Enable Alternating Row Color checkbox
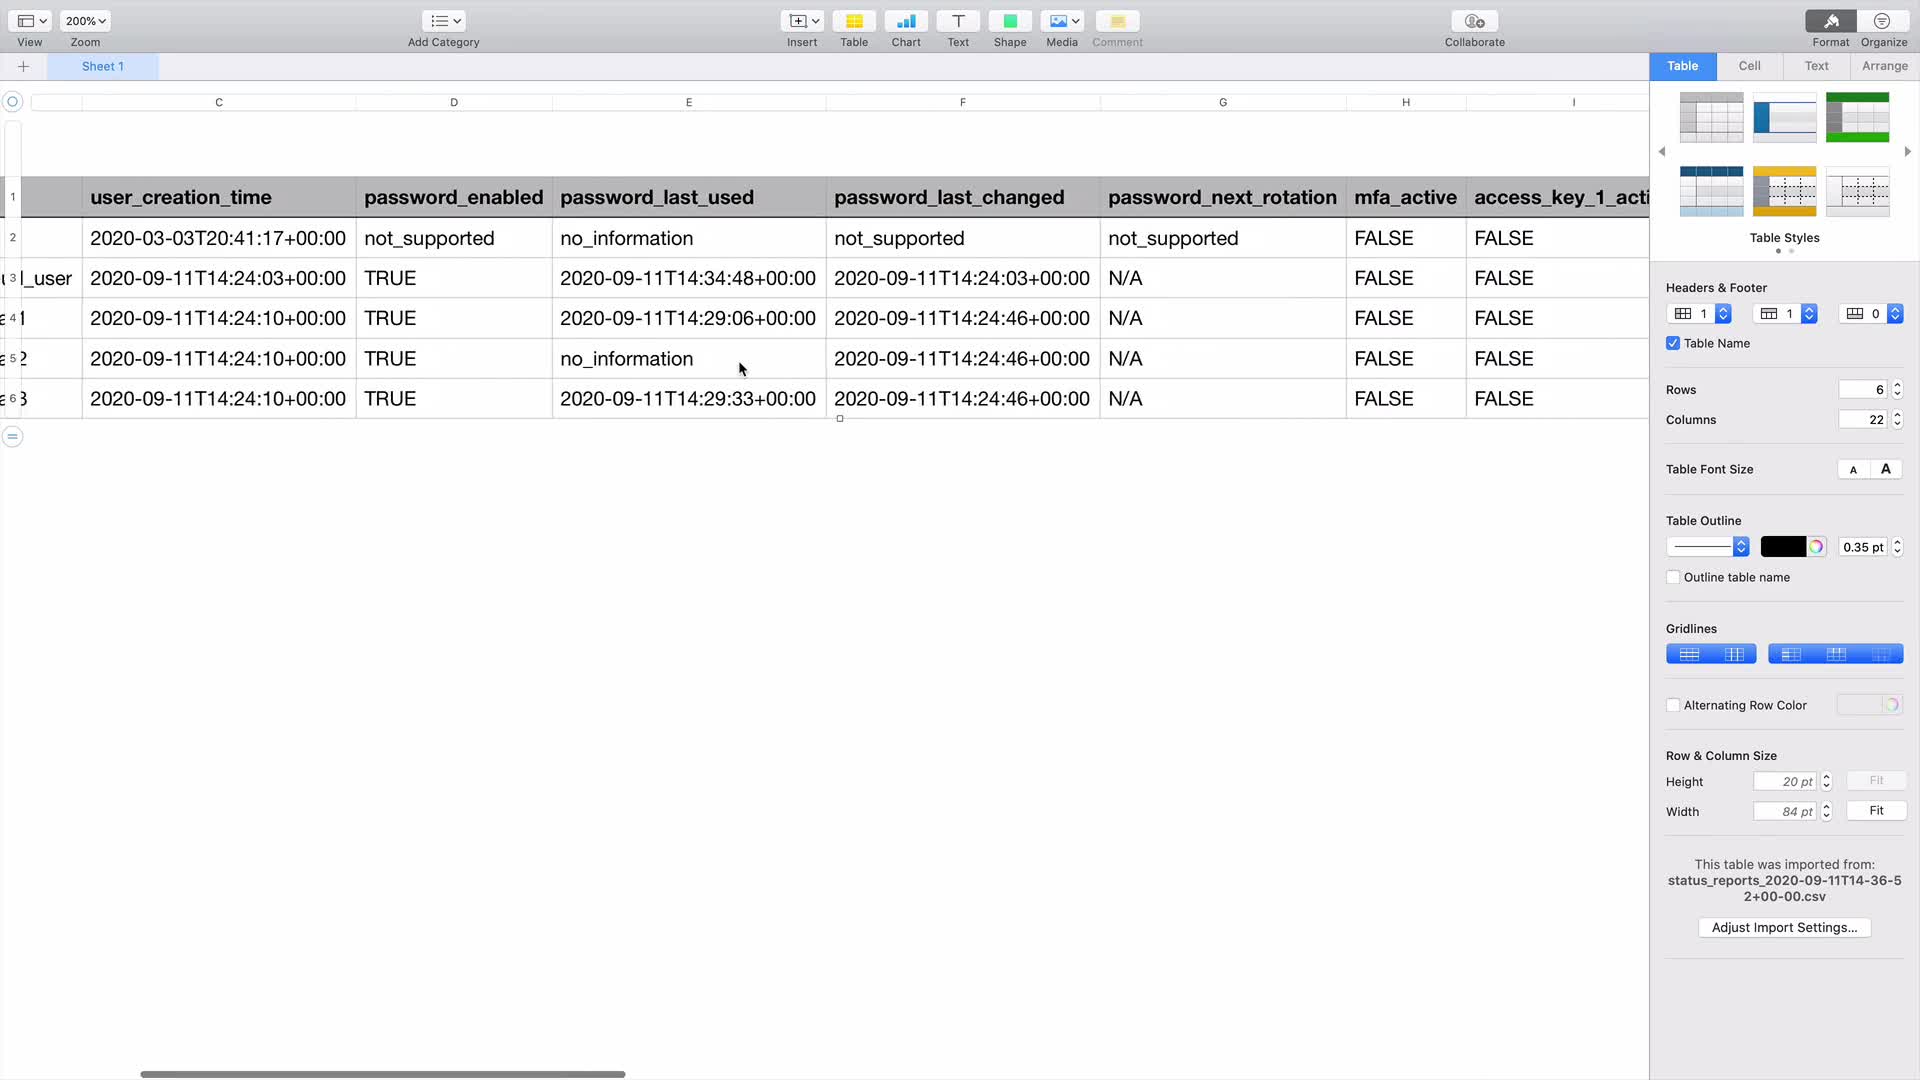Image resolution: width=1920 pixels, height=1080 pixels. (1673, 705)
